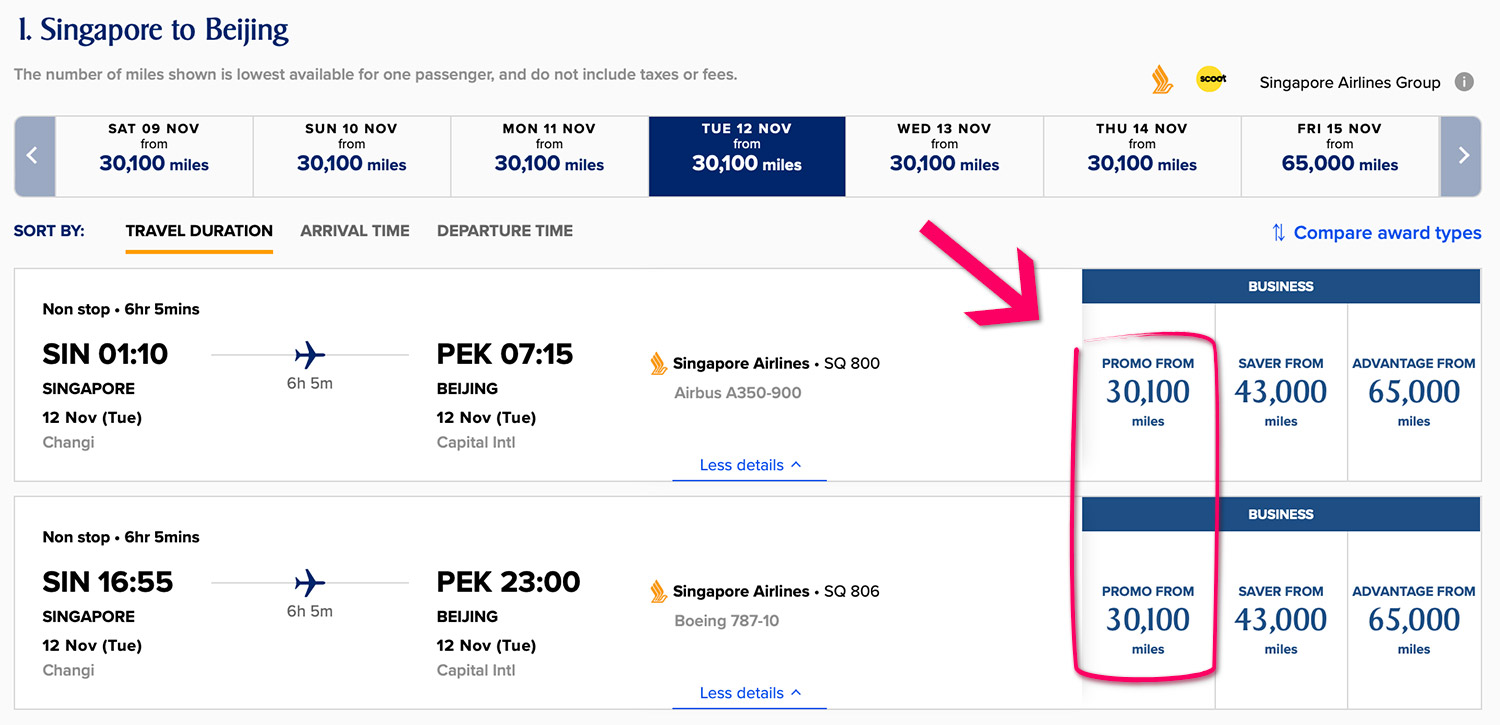
Task: Select the FRI 15 NOV date tab
Action: [1340, 156]
